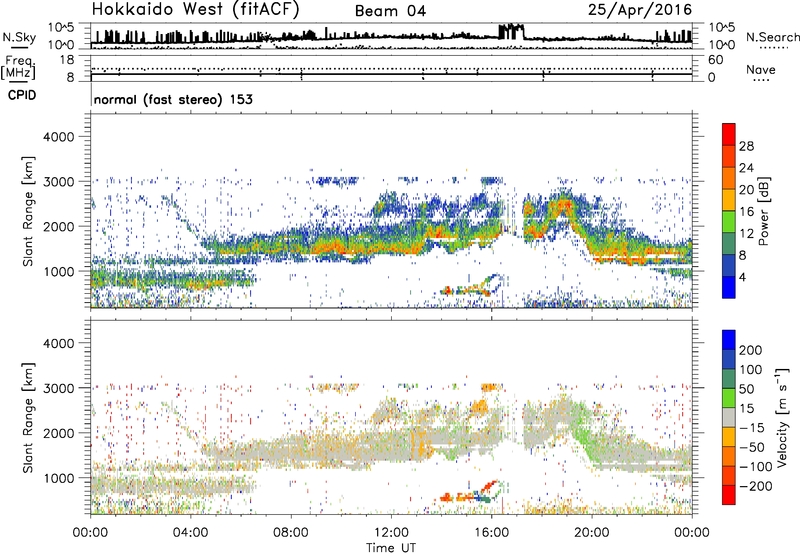Click the "N.Search" legend label
This screenshot has height=554, width=800.
coord(773,37)
